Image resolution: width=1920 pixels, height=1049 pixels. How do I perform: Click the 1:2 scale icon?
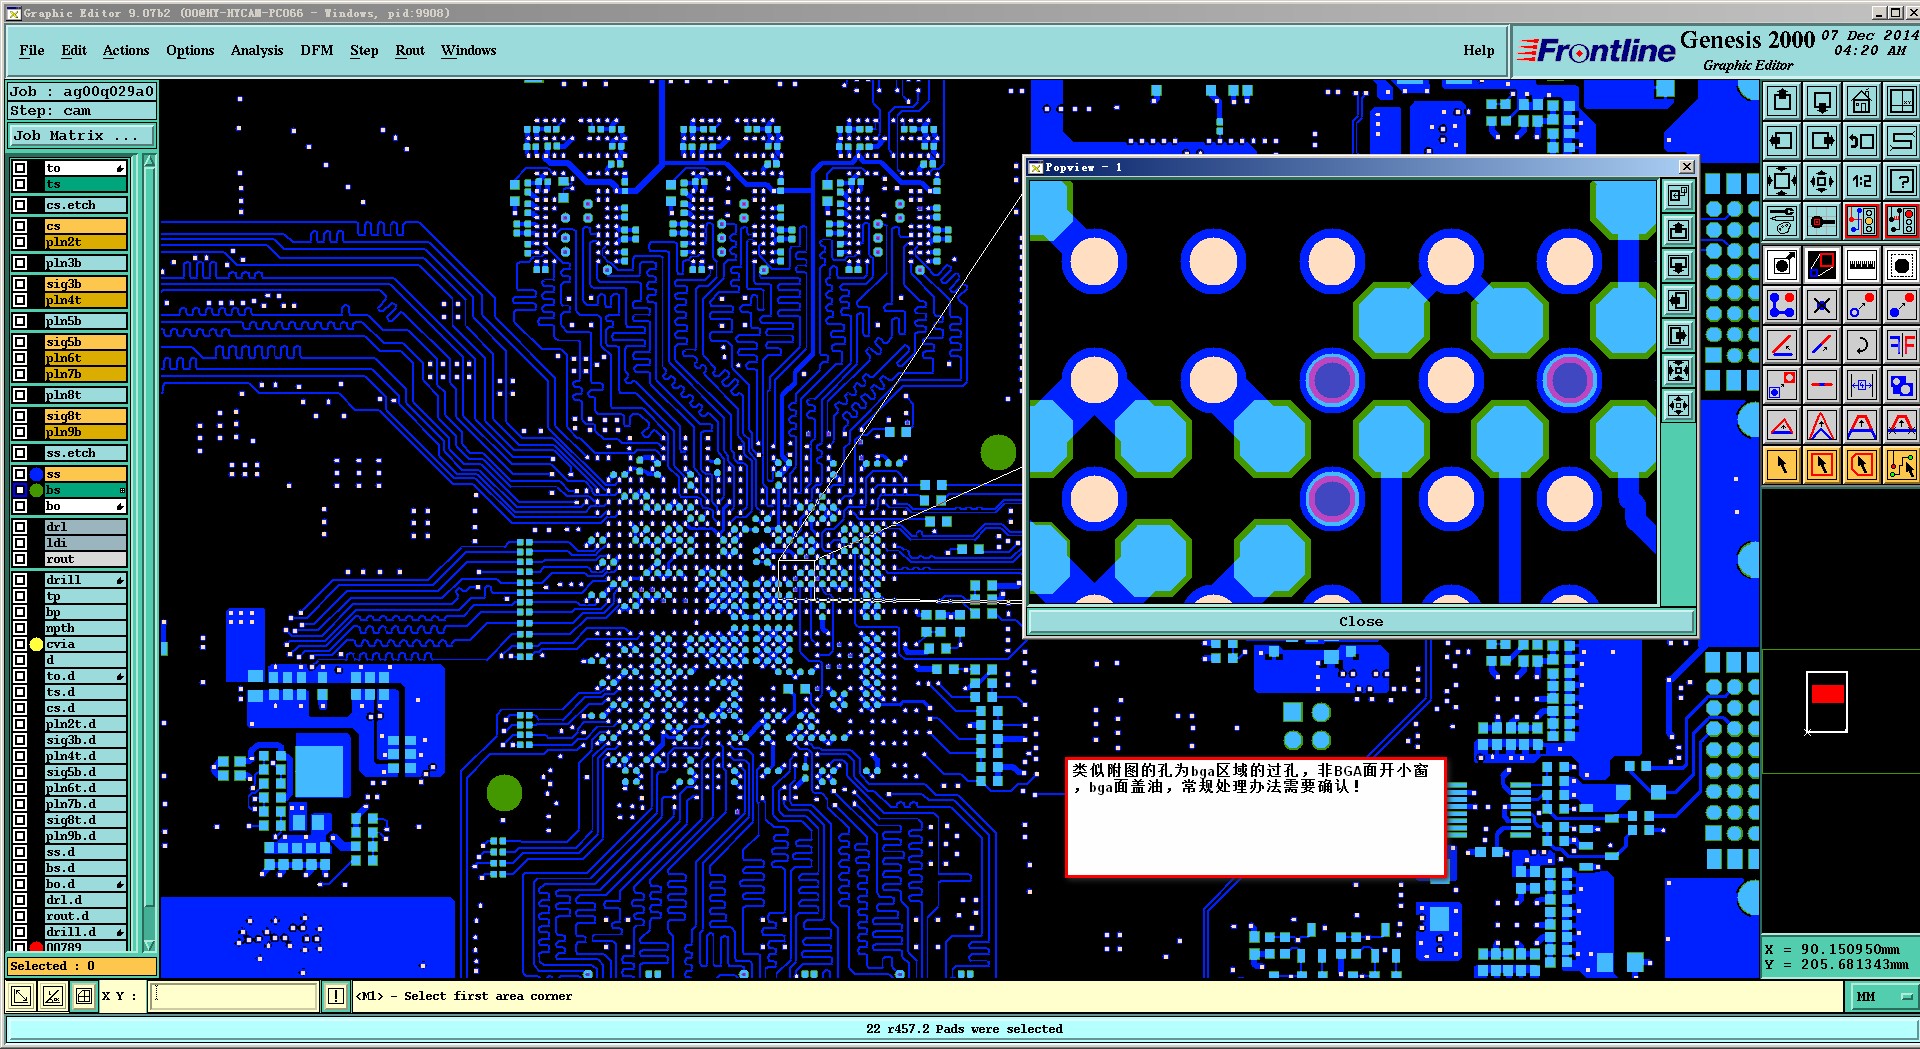tap(1861, 181)
